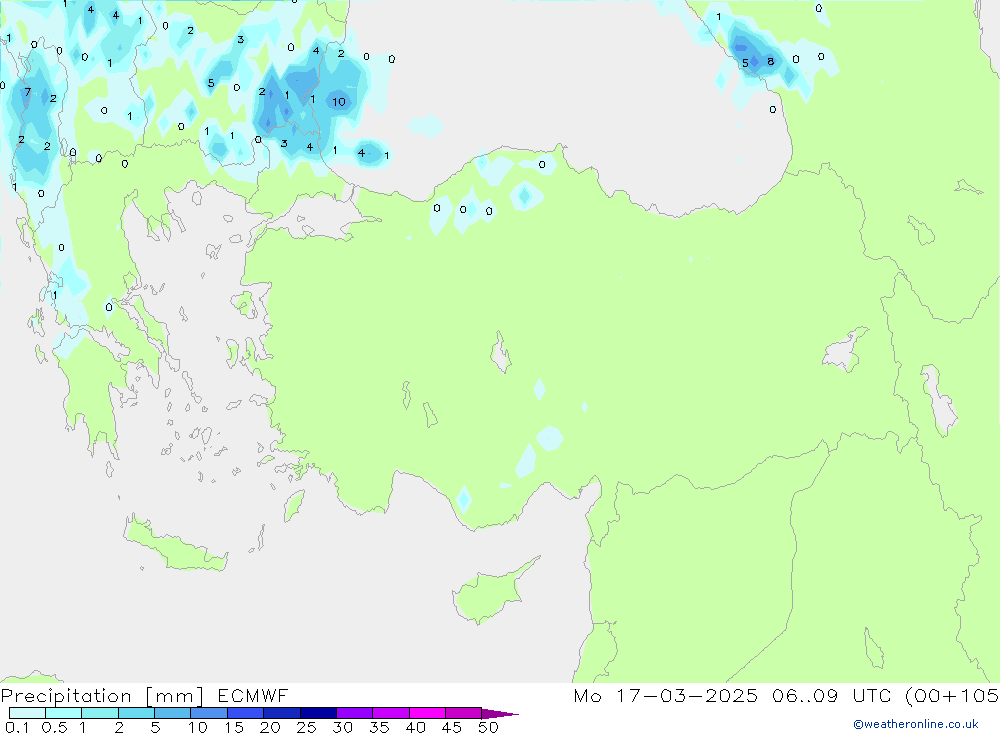Image resolution: width=1000 pixels, height=733 pixels.
Task: Click the "7" precipitation value on the map
Action: pyautogui.click(x=27, y=92)
